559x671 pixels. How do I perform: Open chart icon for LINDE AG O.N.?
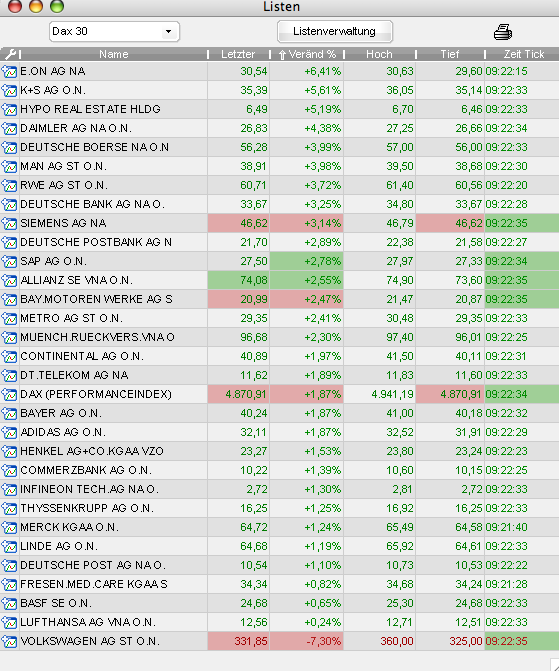[x=9, y=546]
